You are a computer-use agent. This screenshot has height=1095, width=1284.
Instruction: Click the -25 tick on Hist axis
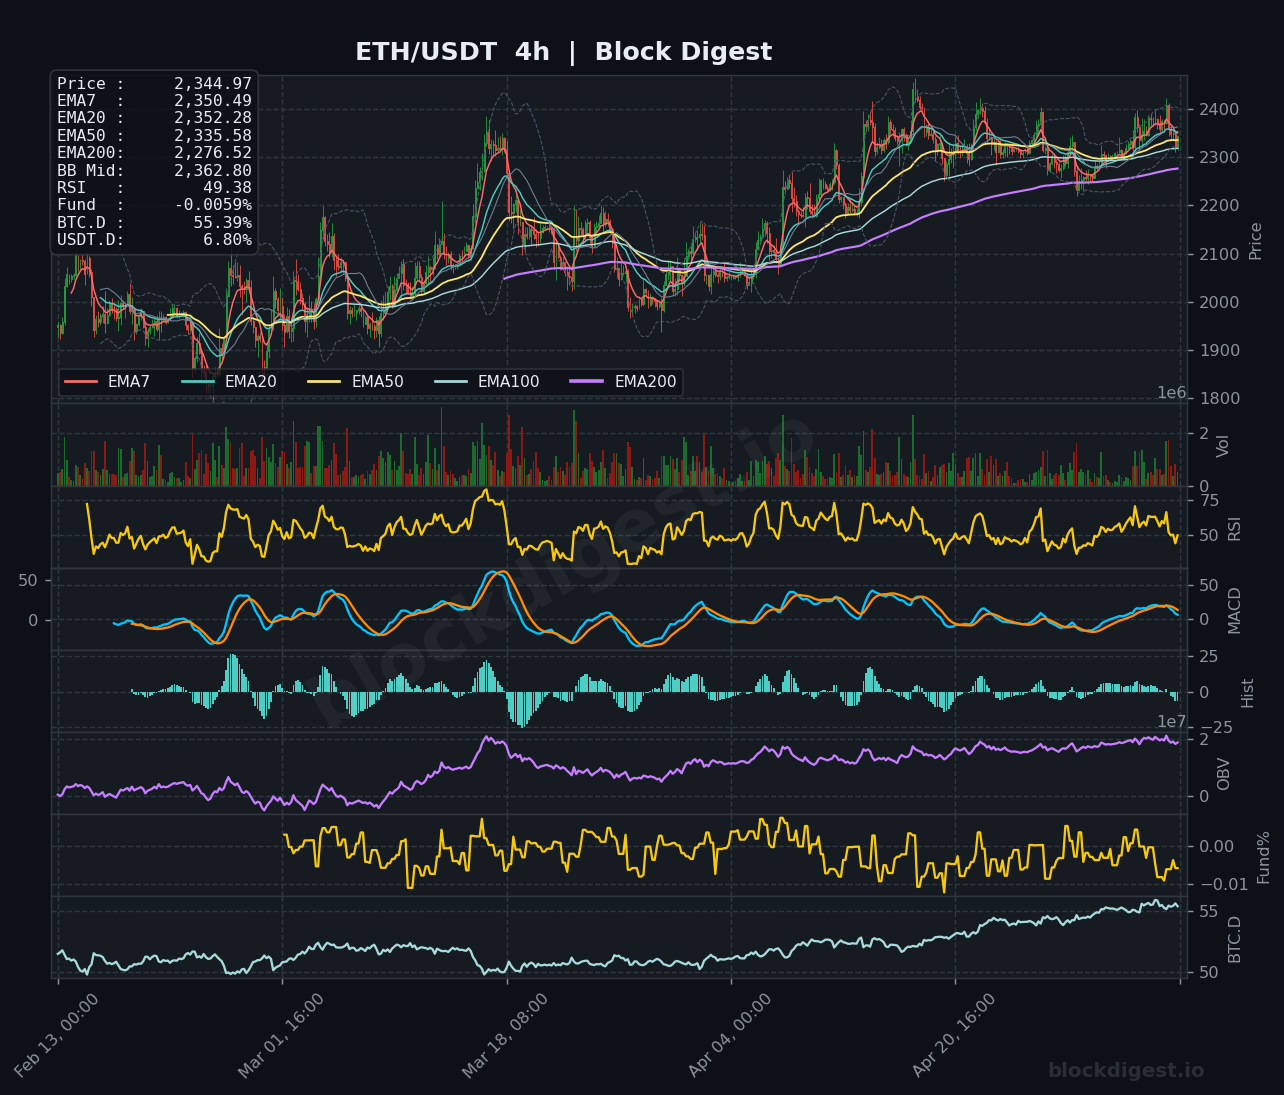coord(1214,727)
